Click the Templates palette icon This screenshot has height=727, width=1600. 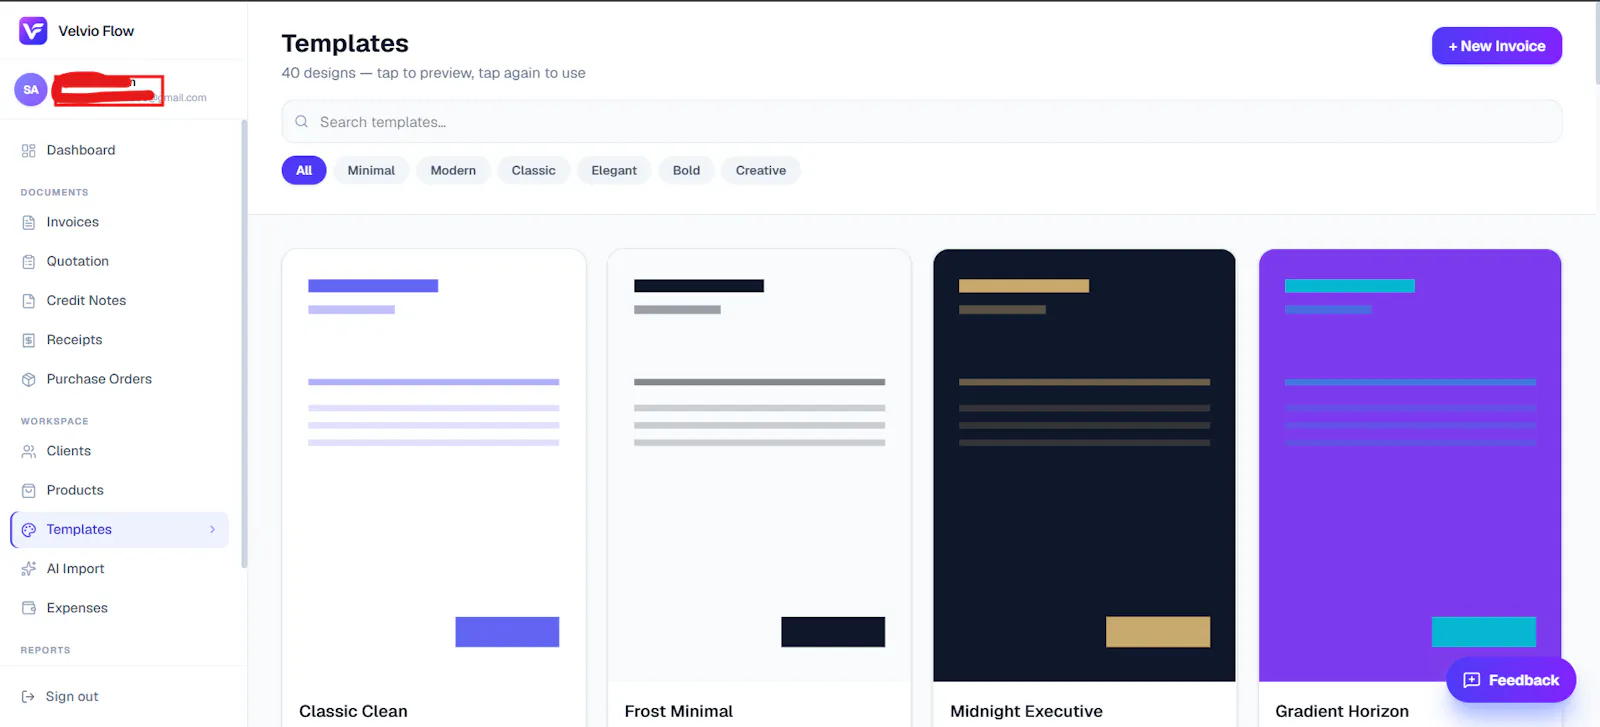(28, 530)
